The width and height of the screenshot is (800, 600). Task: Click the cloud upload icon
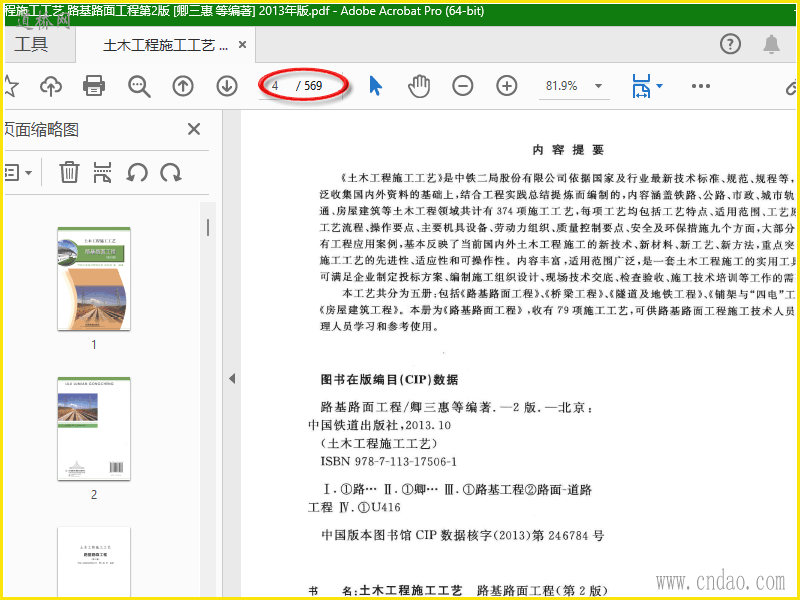coord(51,86)
